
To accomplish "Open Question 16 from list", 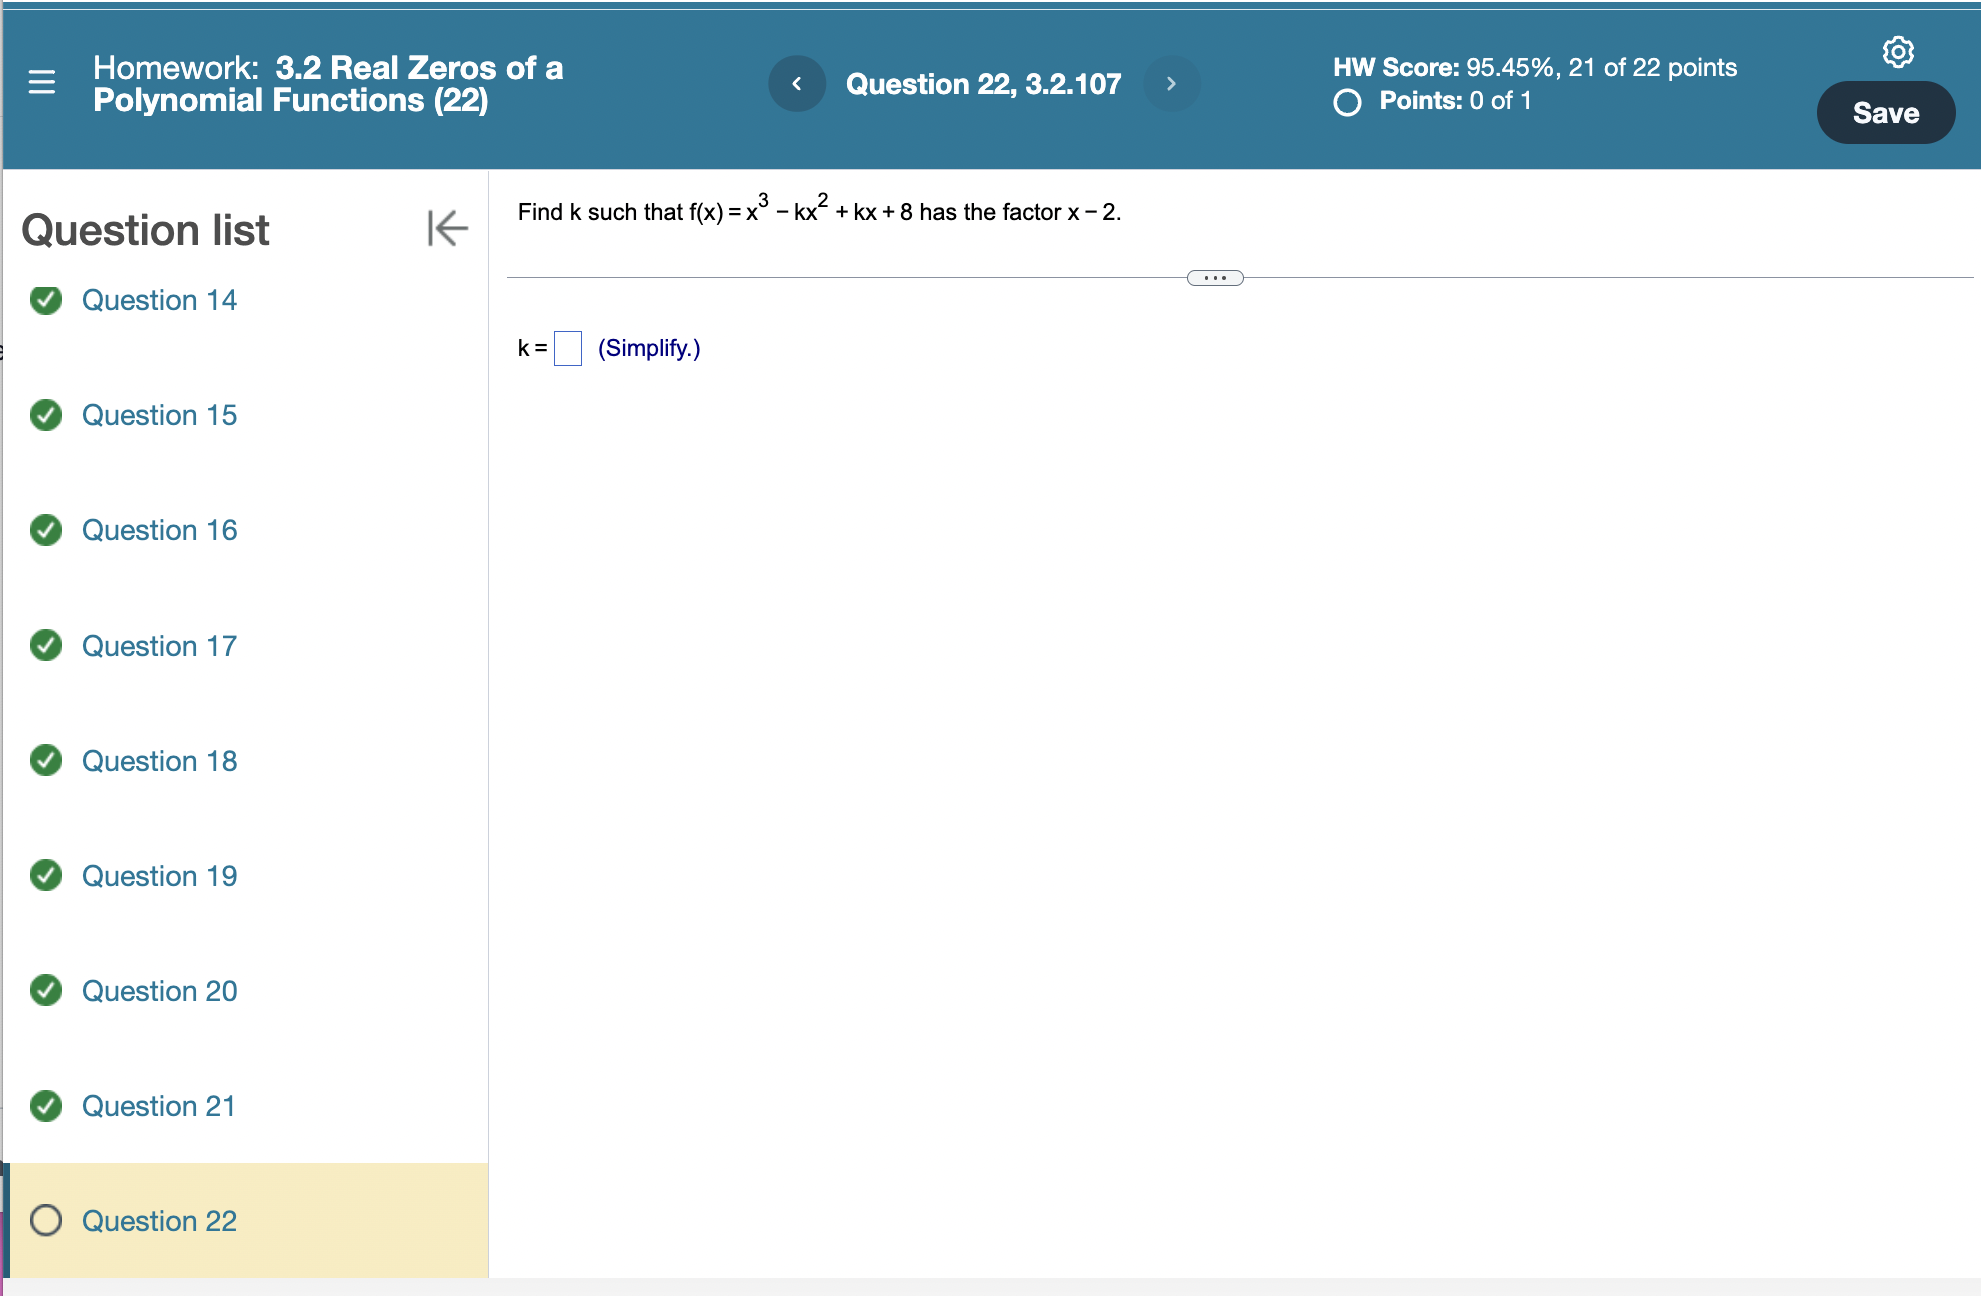I will click(x=159, y=530).
